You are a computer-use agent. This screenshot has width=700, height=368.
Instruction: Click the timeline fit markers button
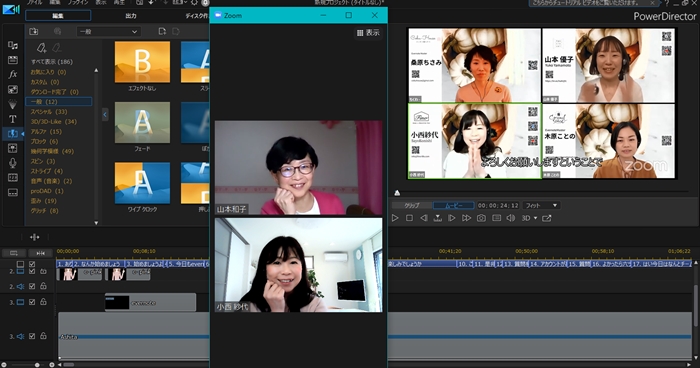41,253
